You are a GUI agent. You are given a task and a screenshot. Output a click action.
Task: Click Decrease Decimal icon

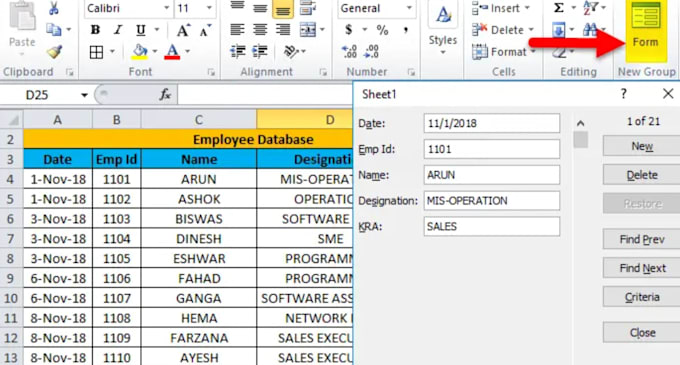point(371,52)
